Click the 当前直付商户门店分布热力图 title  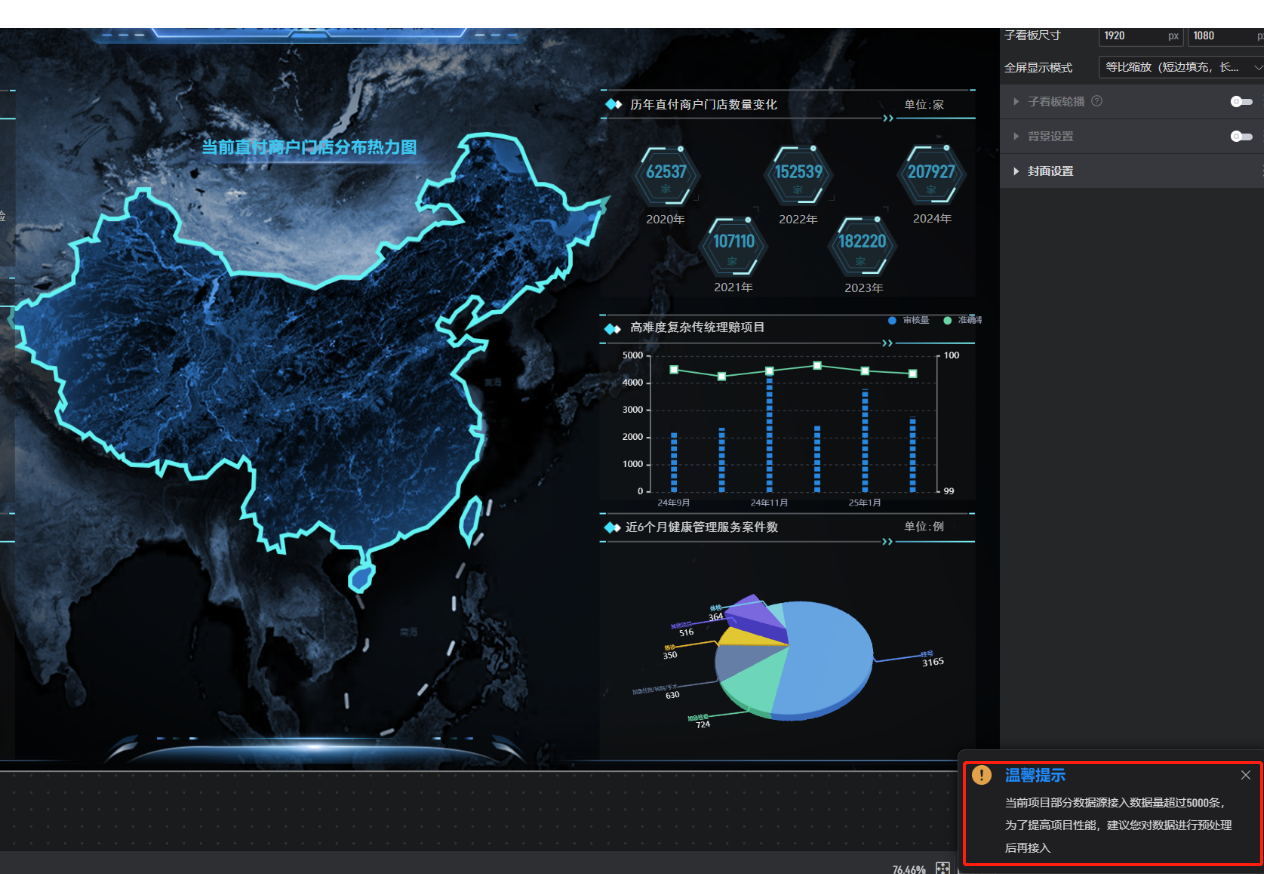pos(309,147)
